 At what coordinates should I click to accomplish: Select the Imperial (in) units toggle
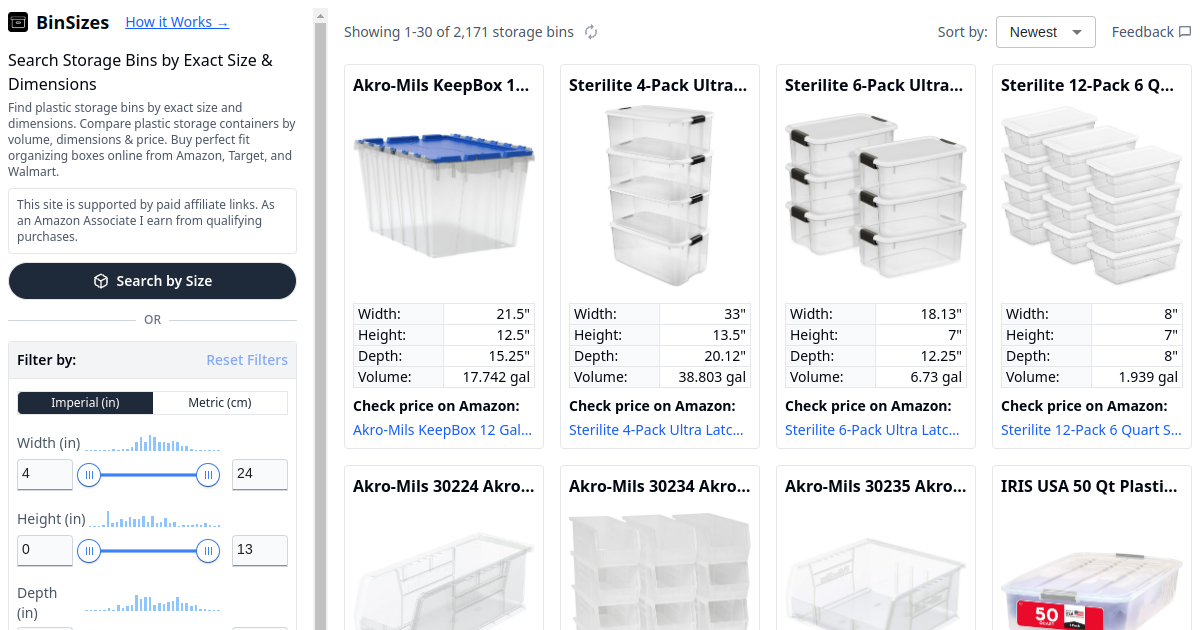[x=86, y=403]
